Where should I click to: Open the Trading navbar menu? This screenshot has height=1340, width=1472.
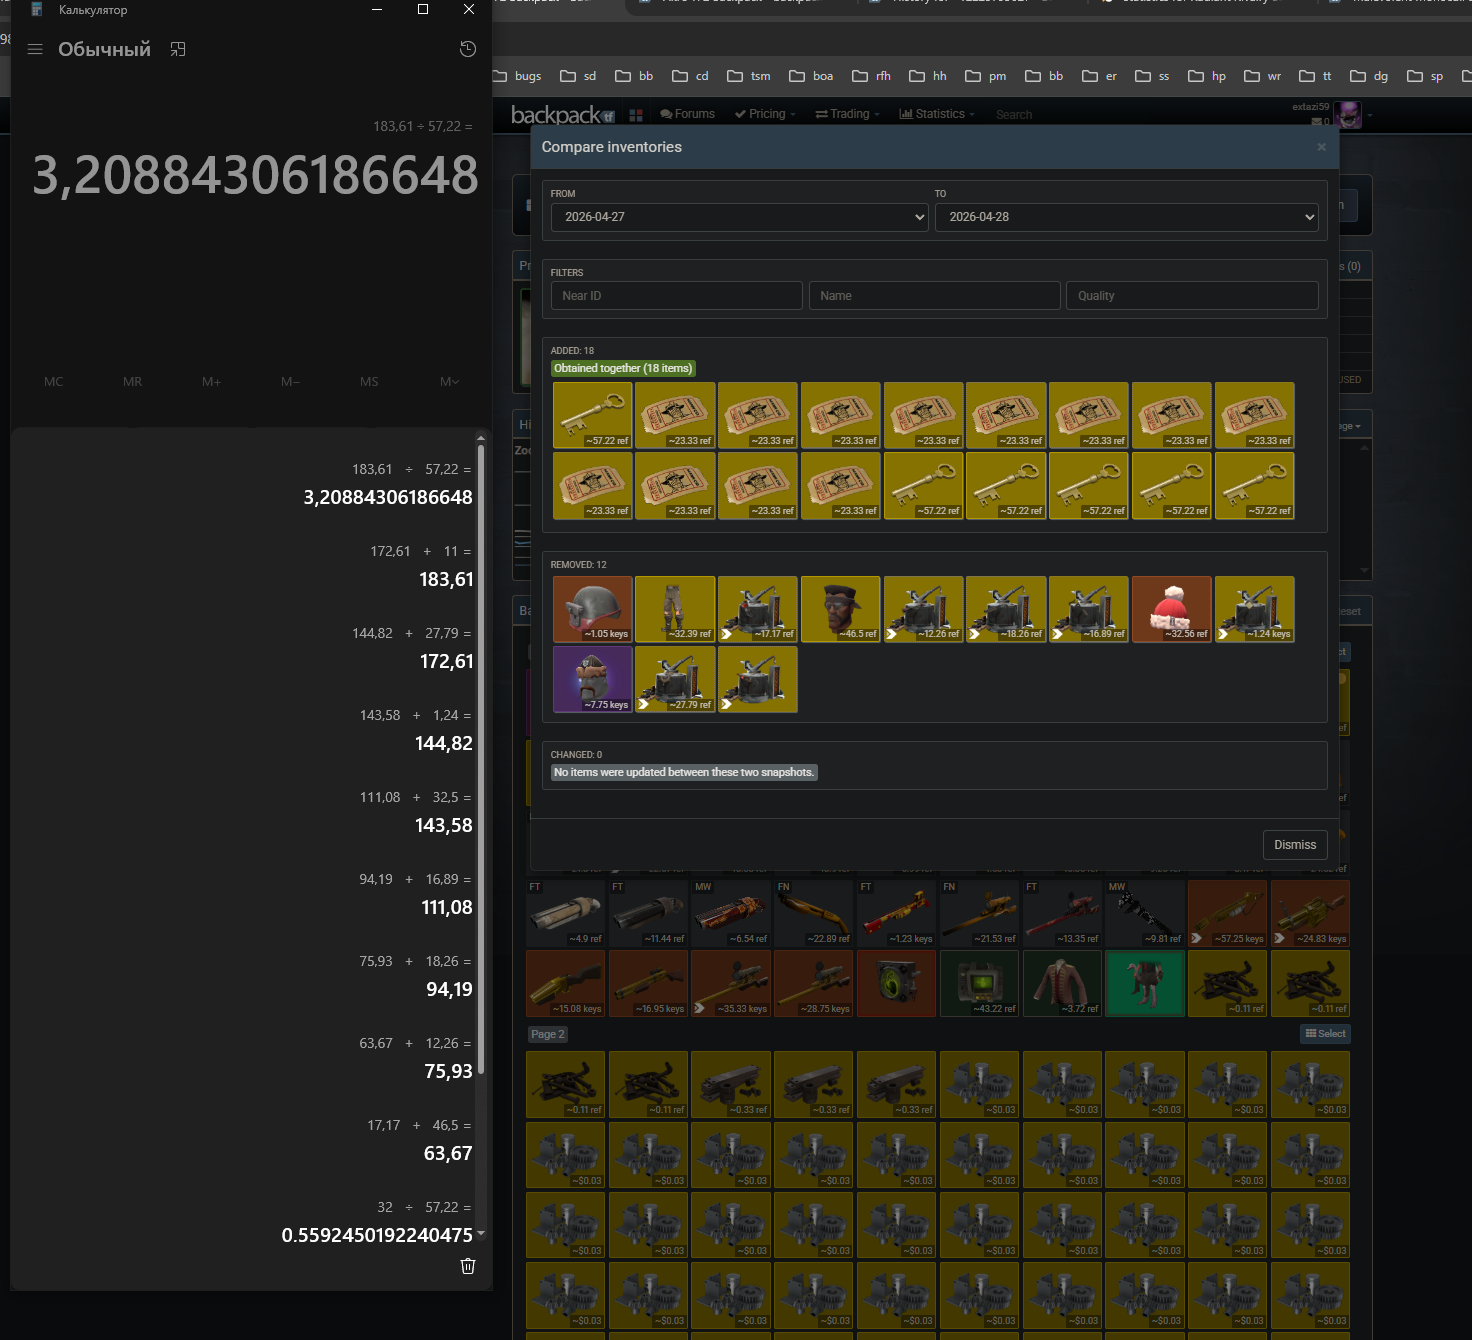point(848,114)
